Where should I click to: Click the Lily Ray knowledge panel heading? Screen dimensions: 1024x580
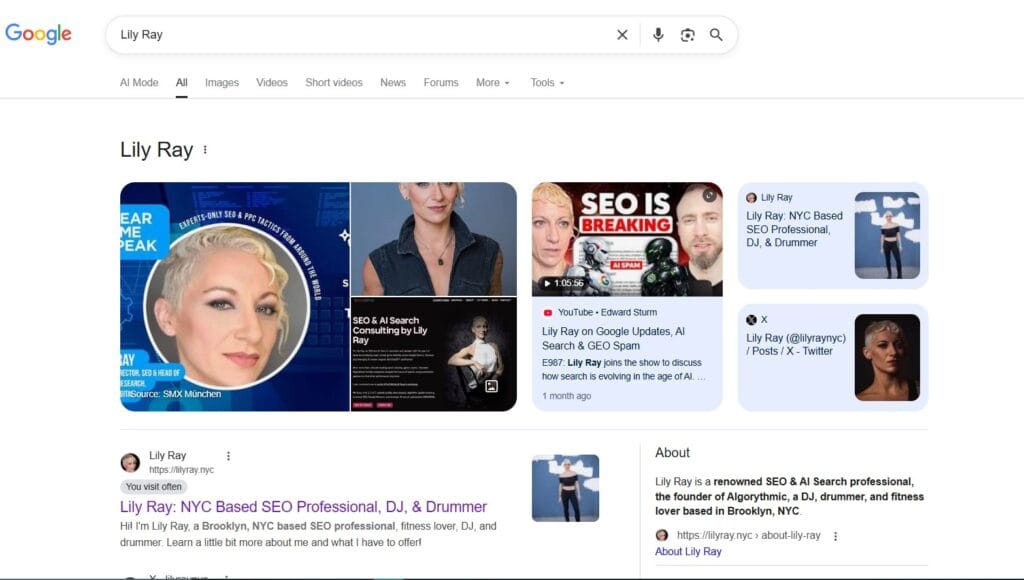[157, 150]
